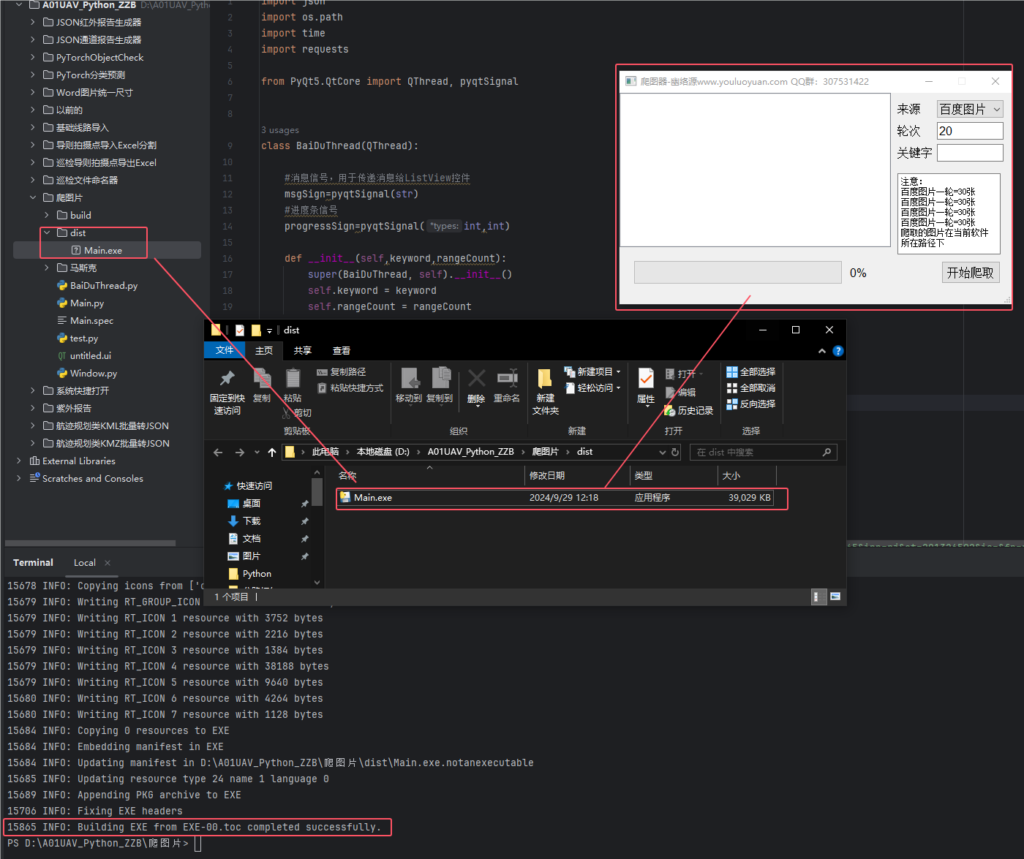Screen dimensions: 1024x859
Task: Click the 新建文件夹 folder icon
Action: 545,379
